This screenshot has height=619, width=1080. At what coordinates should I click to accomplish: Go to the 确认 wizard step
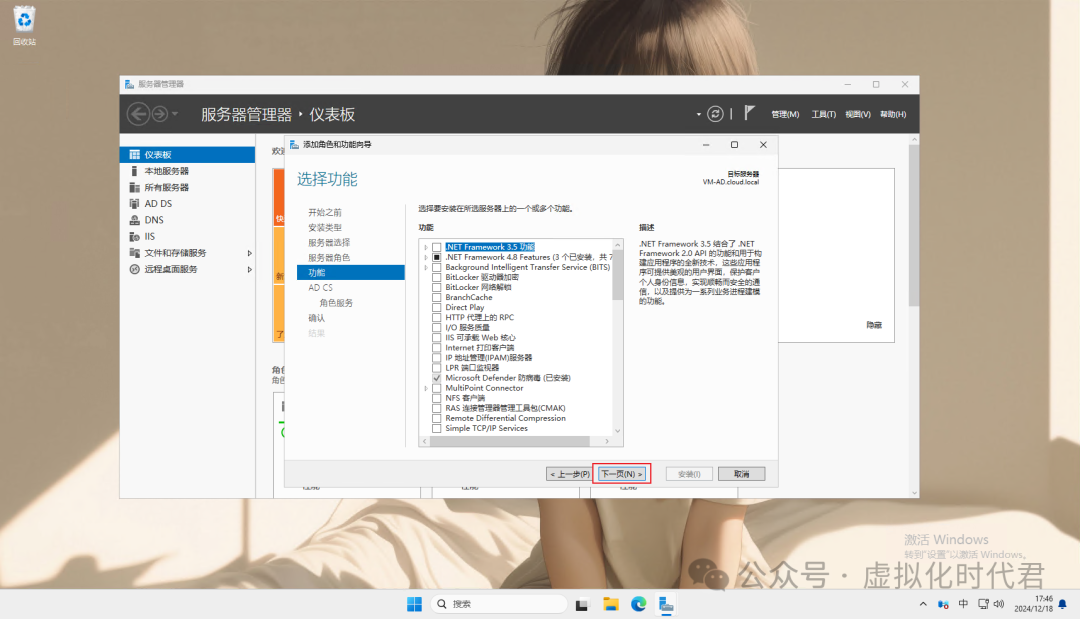click(x=316, y=318)
